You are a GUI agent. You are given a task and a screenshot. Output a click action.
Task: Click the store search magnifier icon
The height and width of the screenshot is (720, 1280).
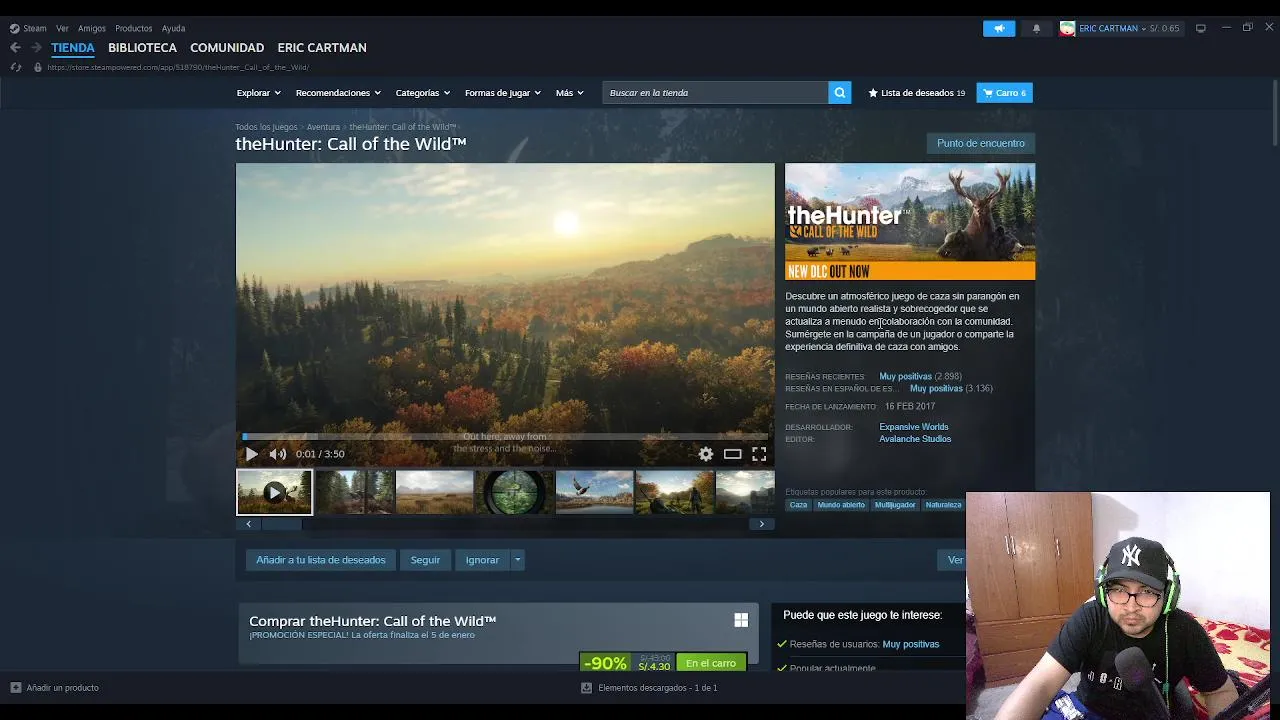tap(840, 92)
